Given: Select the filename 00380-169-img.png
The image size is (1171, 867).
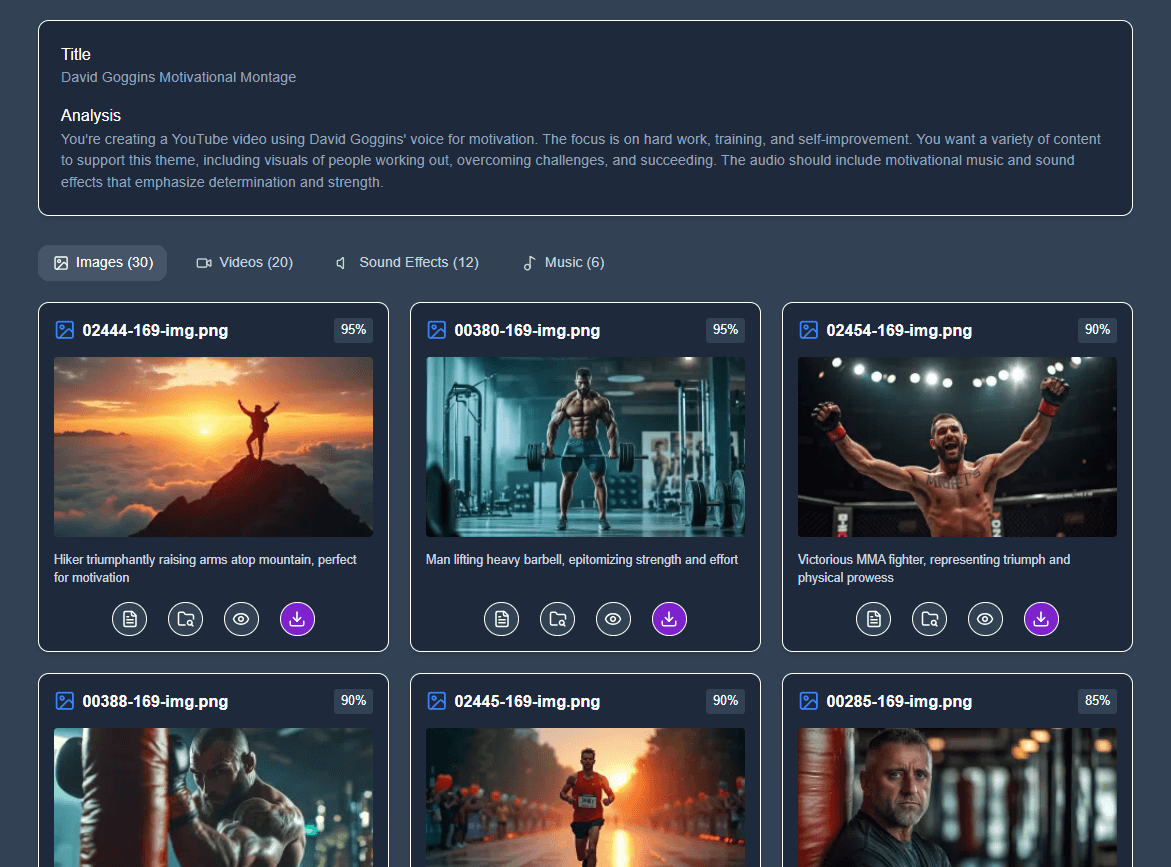Looking at the screenshot, I should point(527,331).
